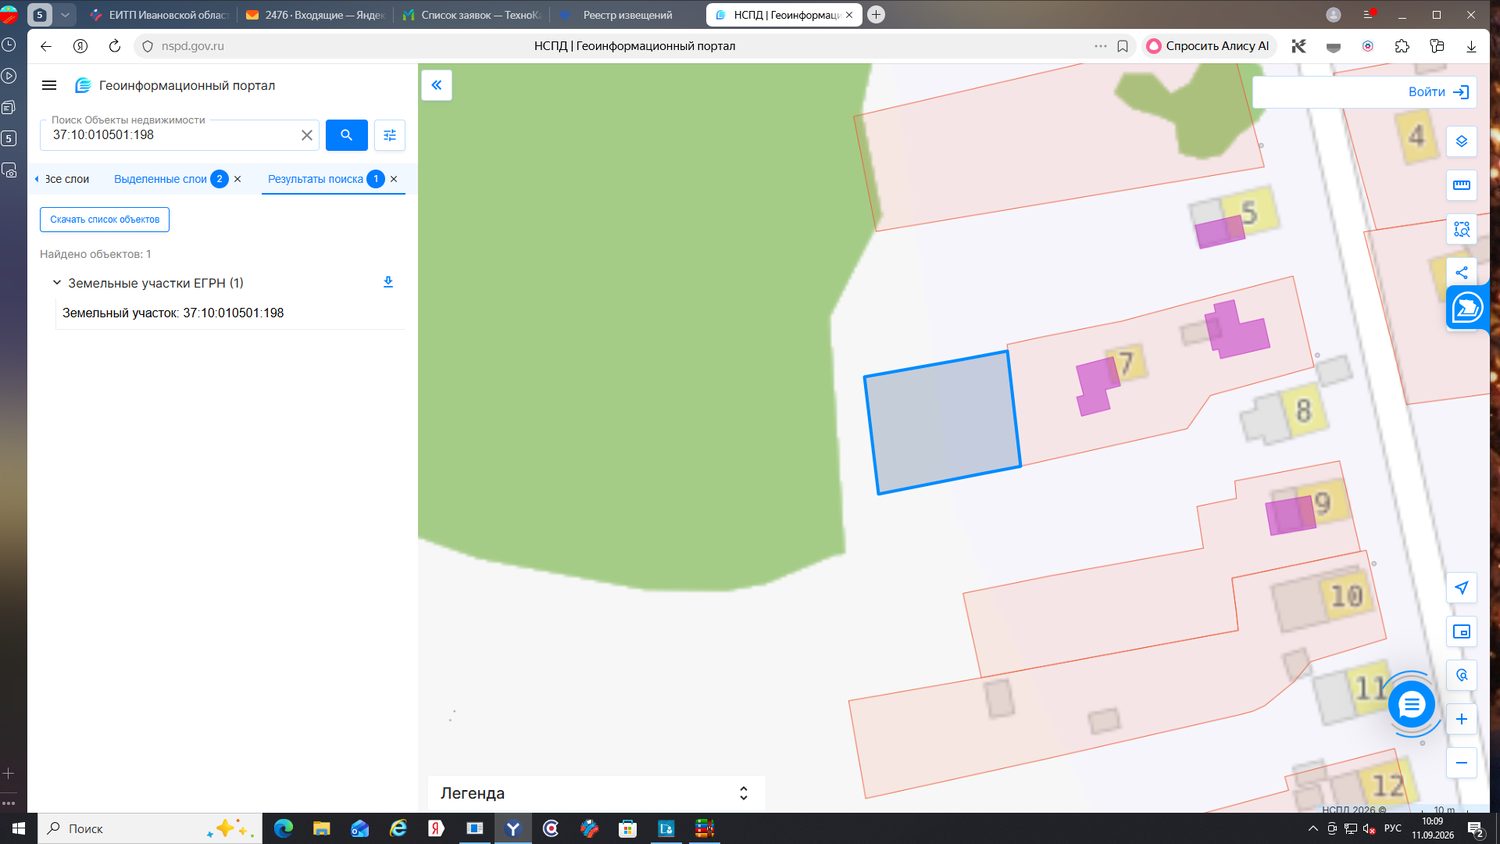Image resolution: width=1500 pixels, height=844 pixels.
Task: Open File Explorer from taskbar
Action: (321, 828)
